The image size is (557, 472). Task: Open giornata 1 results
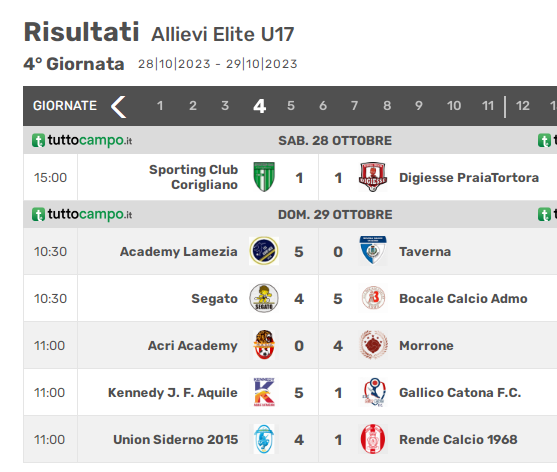[160, 106]
